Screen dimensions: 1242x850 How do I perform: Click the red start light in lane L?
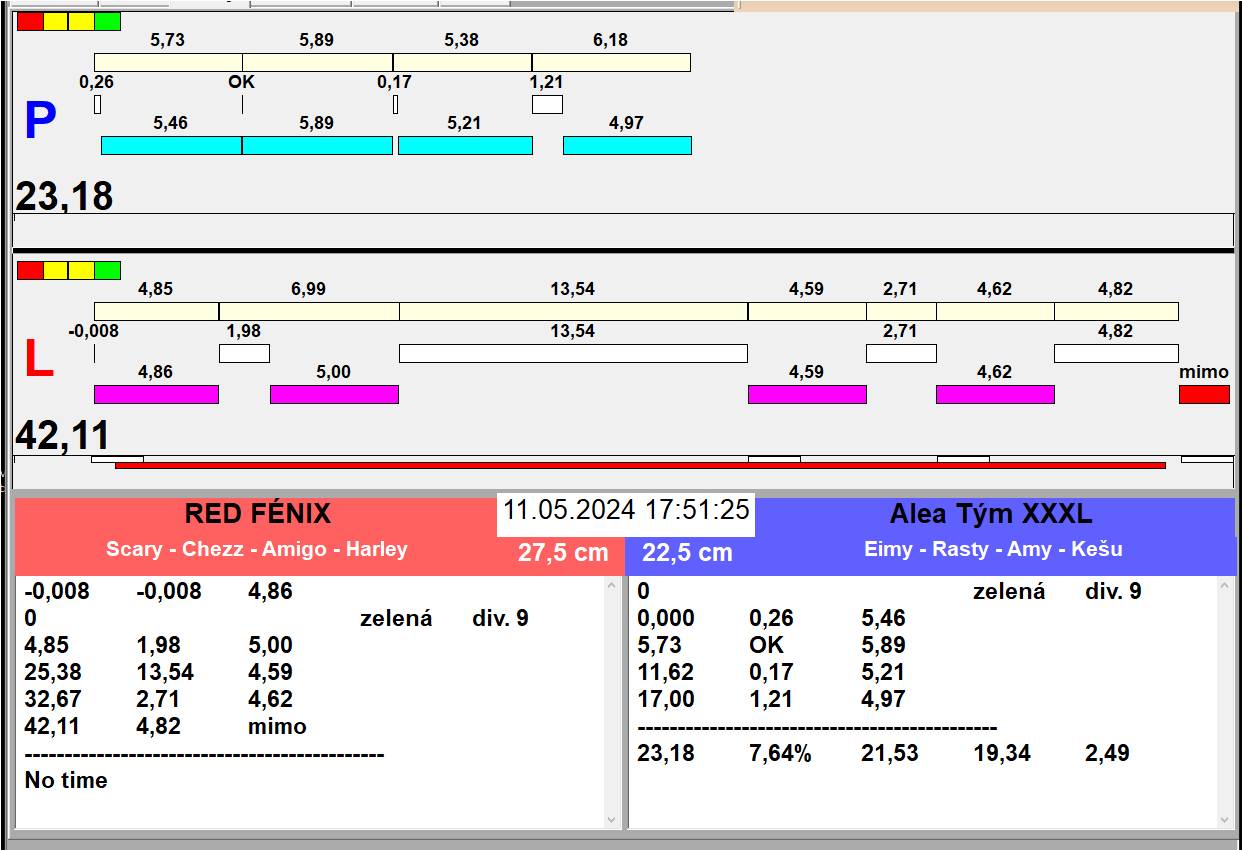pos(30,270)
